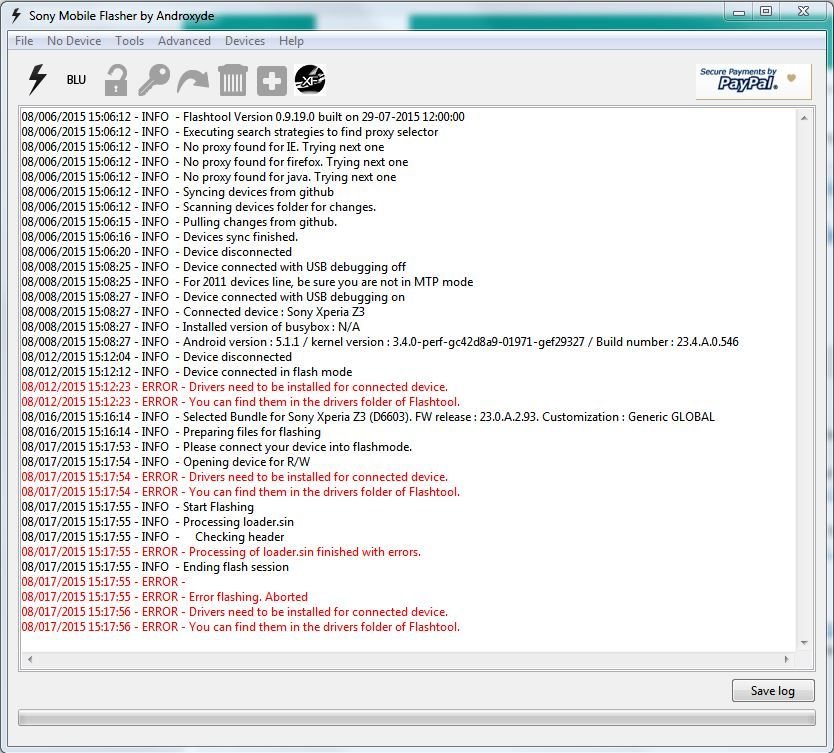Screen dimensions: 834x753
Task: Click the 'Selected Bundle for Sony Xperia Z3' line
Action: coord(368,416)
